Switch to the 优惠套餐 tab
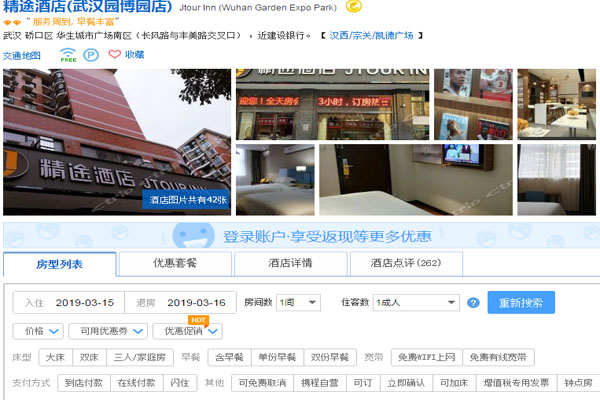 pos(175,263)
